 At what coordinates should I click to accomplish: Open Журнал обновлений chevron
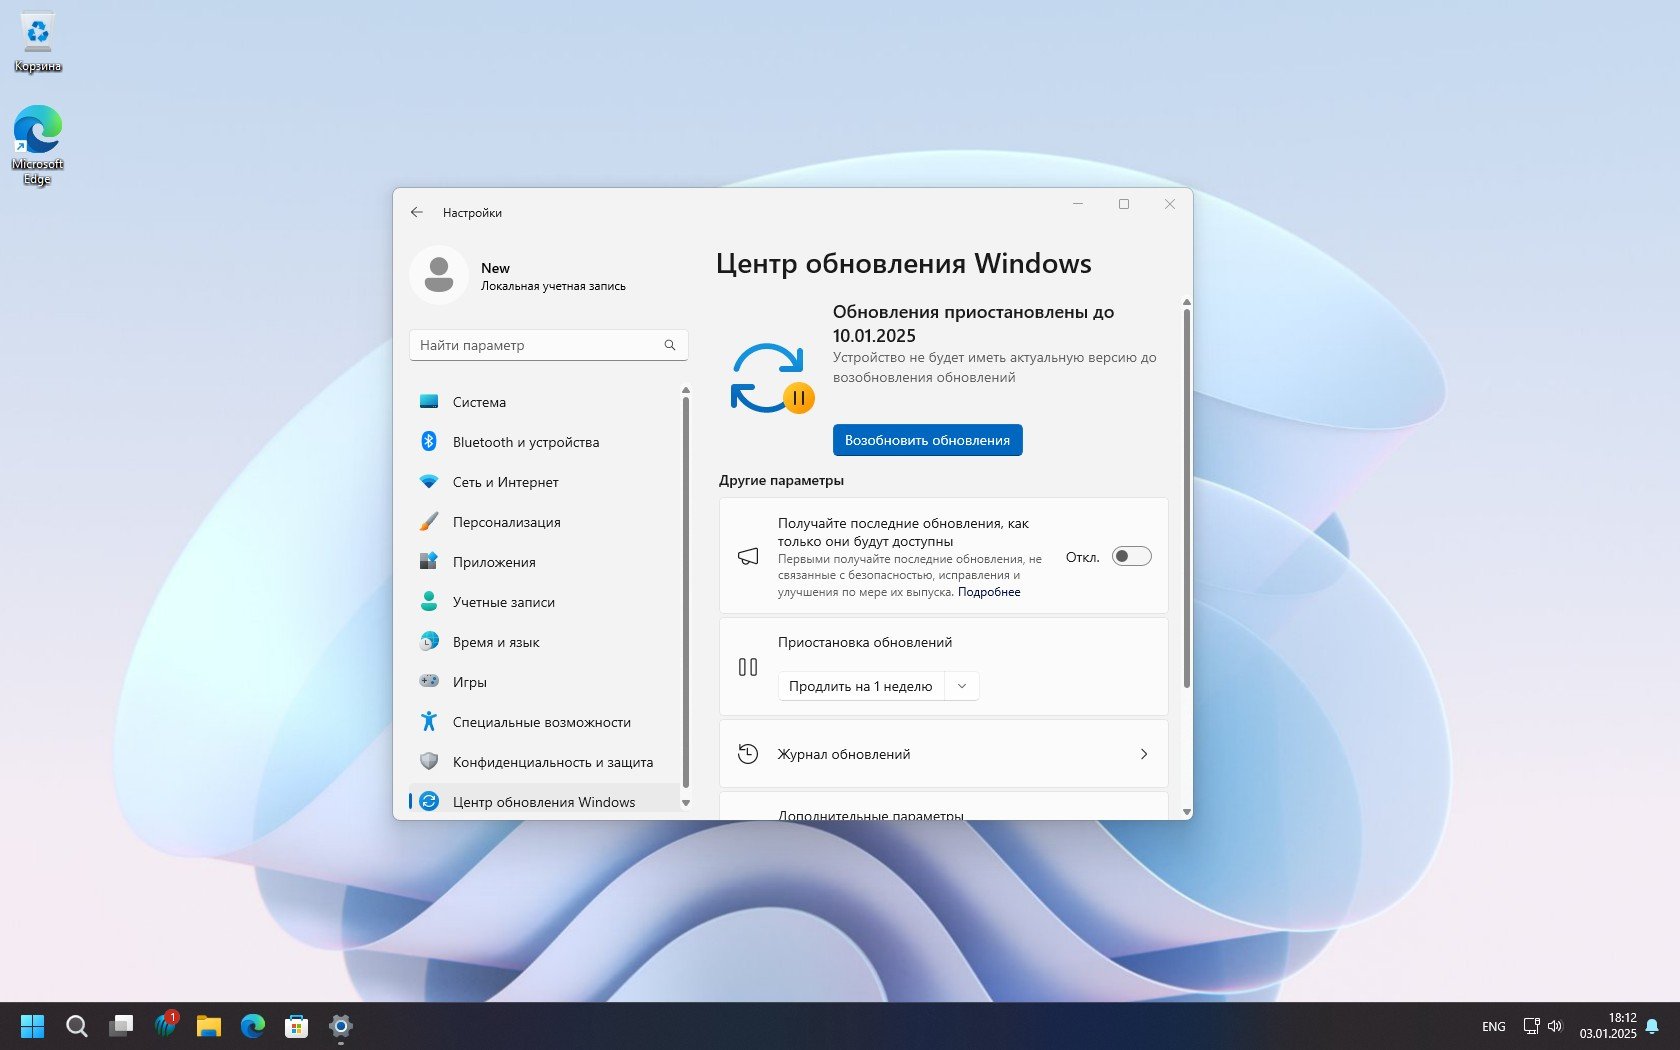[1144, 754]
